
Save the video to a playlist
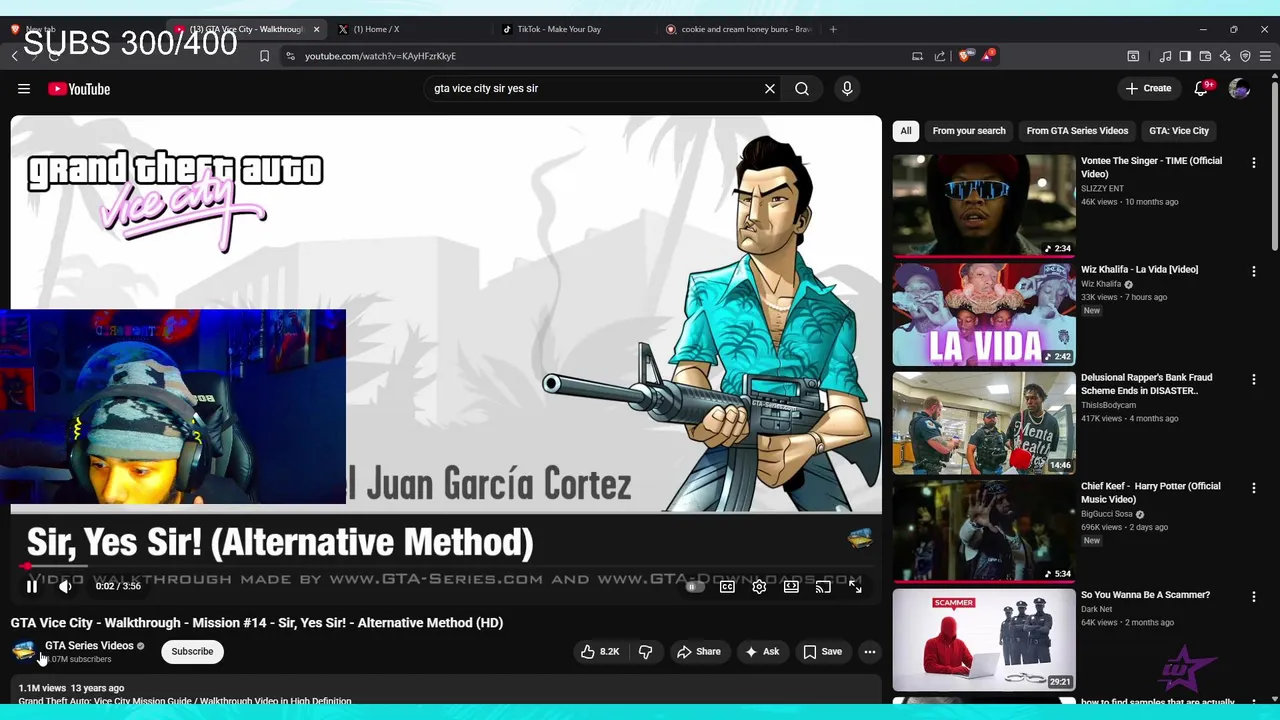(823, 652)
